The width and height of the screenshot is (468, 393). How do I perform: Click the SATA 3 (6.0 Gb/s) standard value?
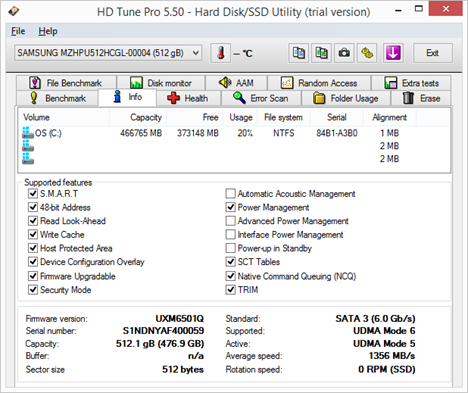click(375, 319)
